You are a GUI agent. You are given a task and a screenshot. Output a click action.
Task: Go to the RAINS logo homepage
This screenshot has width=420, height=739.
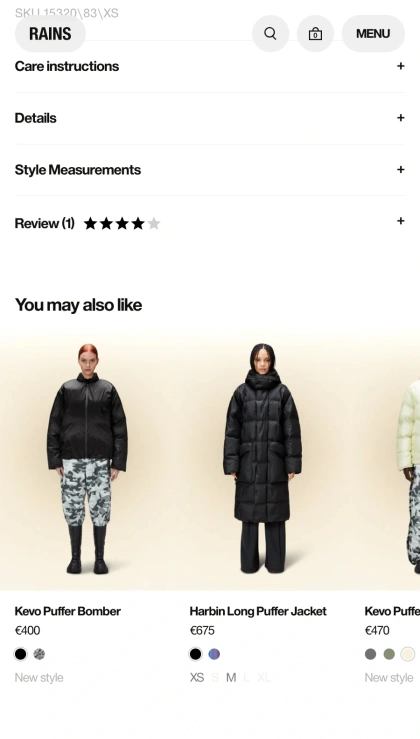click(50, 33)
